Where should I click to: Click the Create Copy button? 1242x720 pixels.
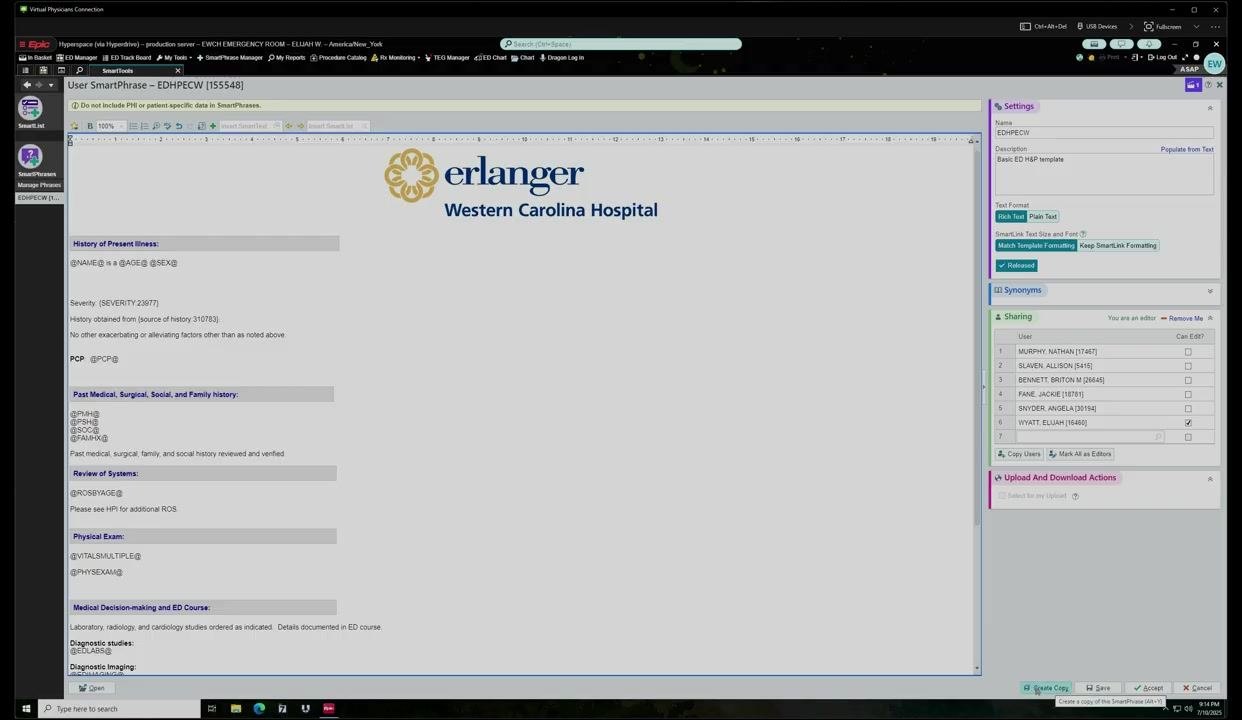(x=1046, y=688)
